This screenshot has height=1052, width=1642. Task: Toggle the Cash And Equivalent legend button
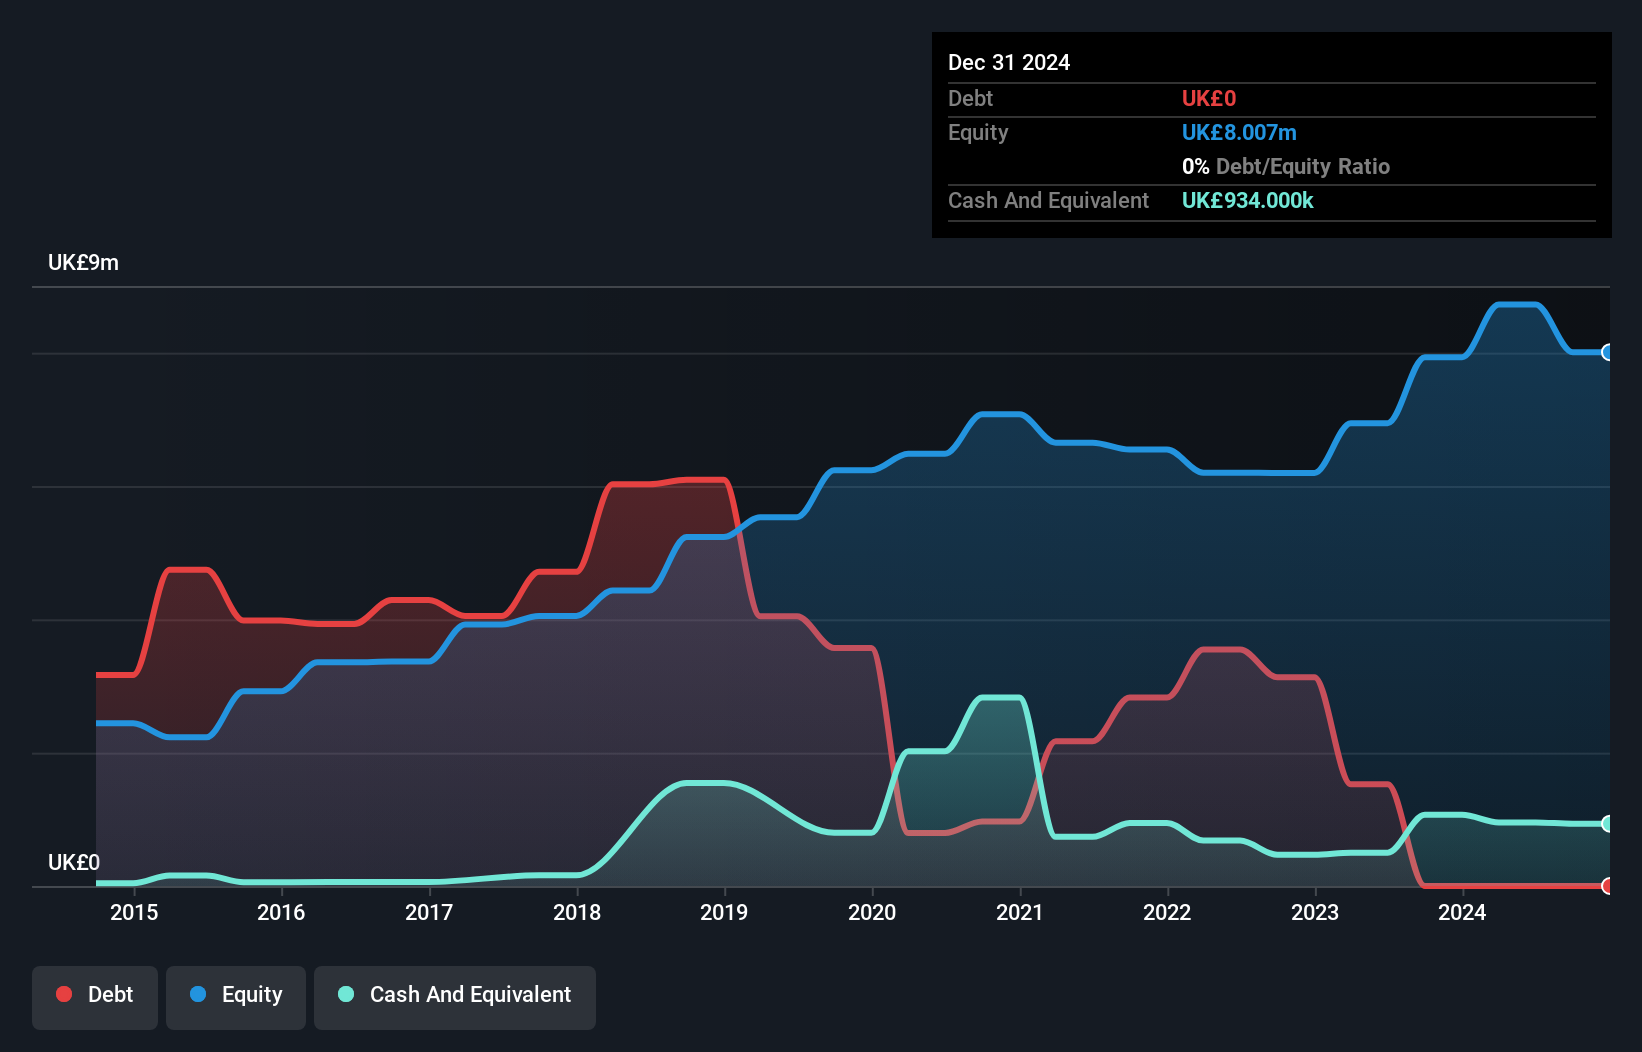click(x=455, y=997)
